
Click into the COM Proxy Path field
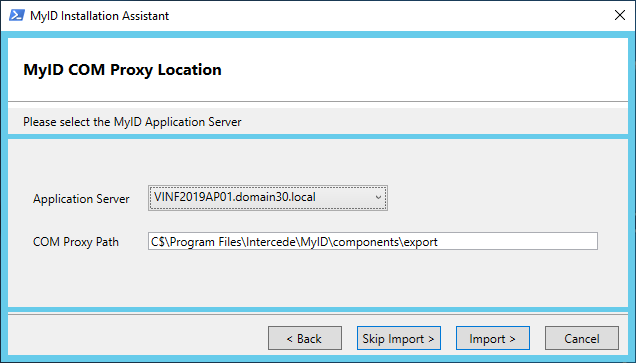(372, 241)
